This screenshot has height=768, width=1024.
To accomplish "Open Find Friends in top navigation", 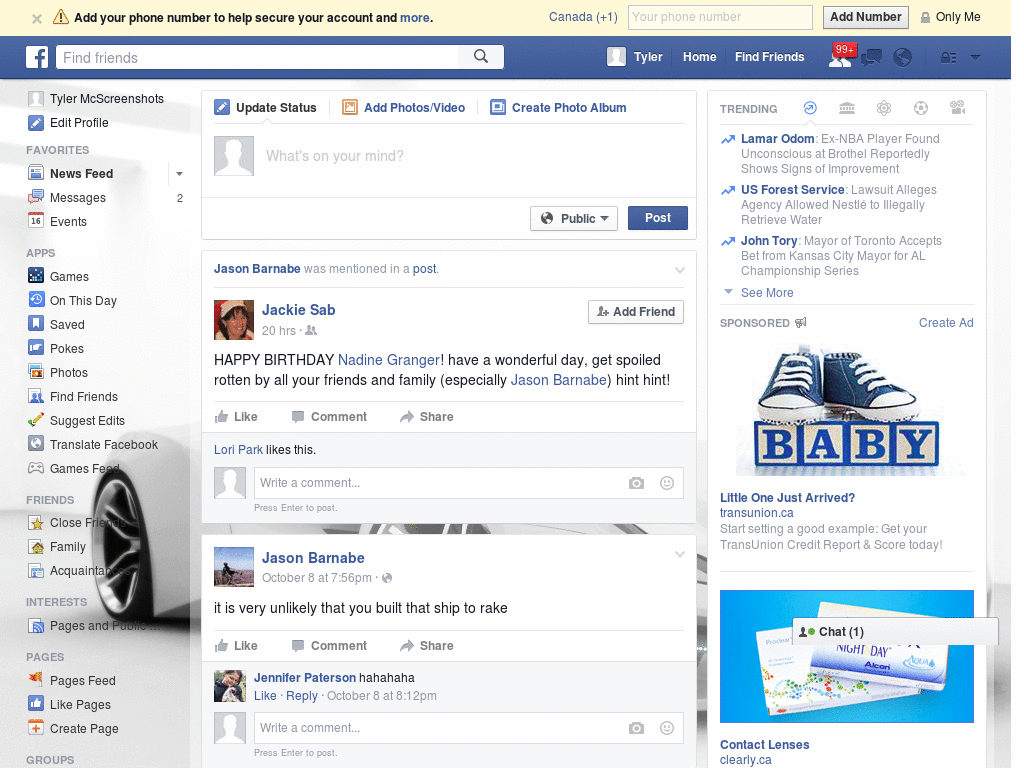I will (769, 57).
